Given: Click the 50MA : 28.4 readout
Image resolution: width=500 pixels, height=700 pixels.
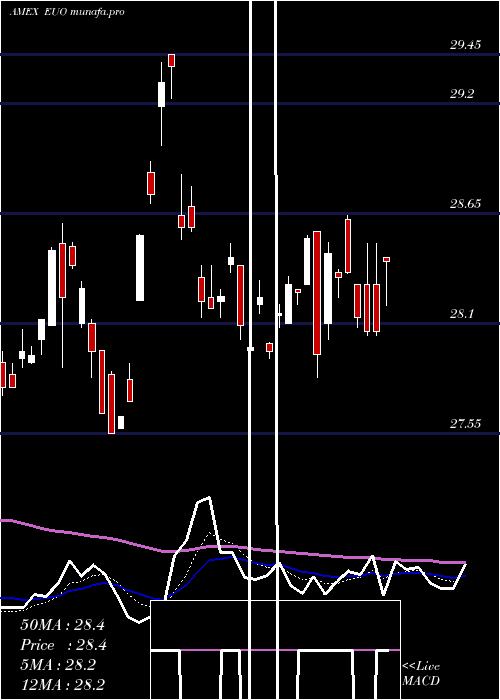Looking at the screenshot, I should point(62,625).
